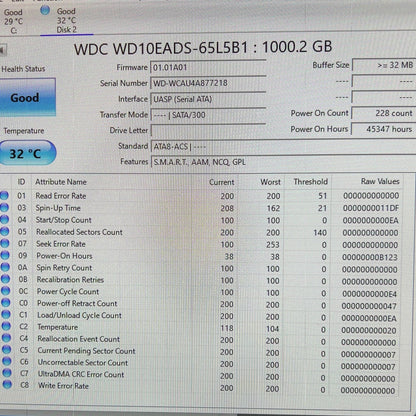Click status circle for Uncorrectable Sector Count
Image resolution: width=416 pixels, height=416 pixels.
coord(7,361)
